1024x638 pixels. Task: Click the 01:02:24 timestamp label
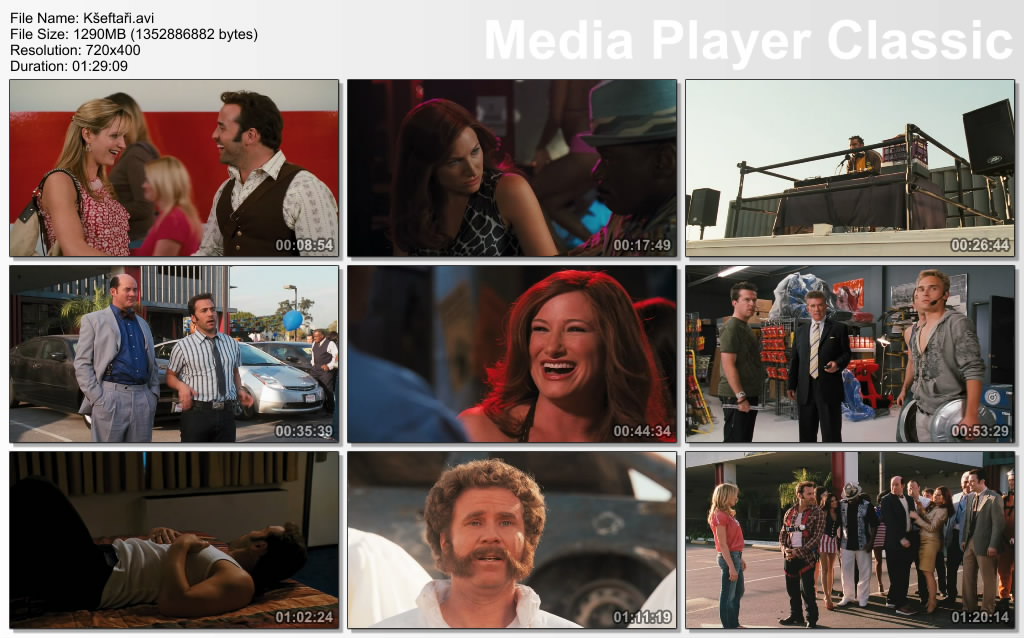click(304, 617)
